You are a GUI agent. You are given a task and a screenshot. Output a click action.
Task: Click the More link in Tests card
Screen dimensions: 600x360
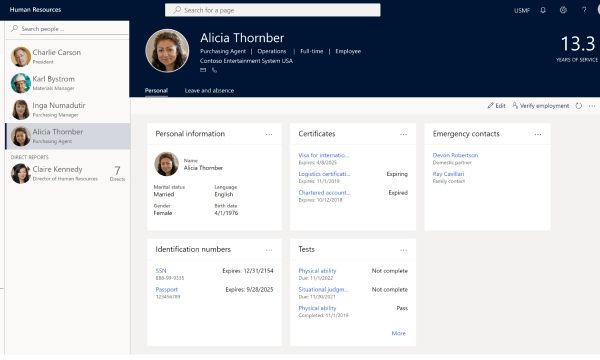tap(398, 333)
